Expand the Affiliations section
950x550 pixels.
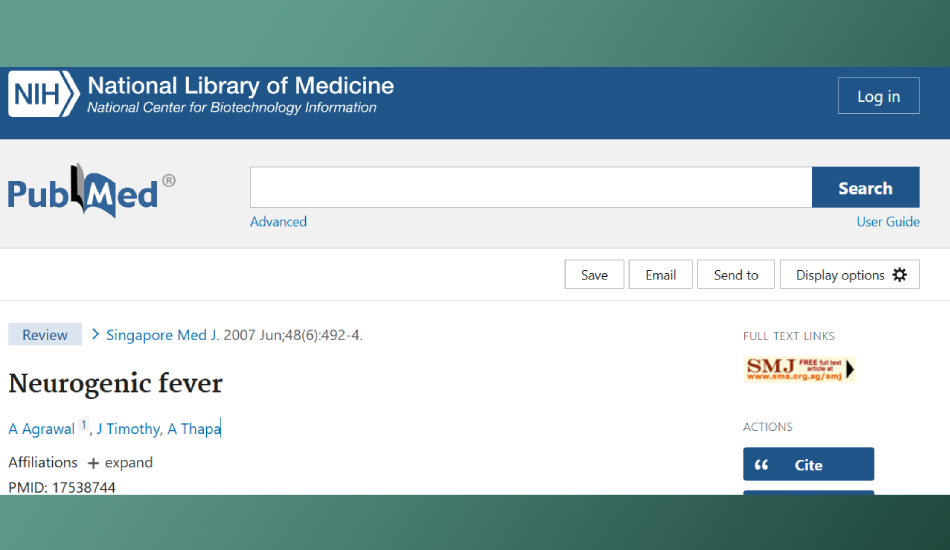pos(120,463)
